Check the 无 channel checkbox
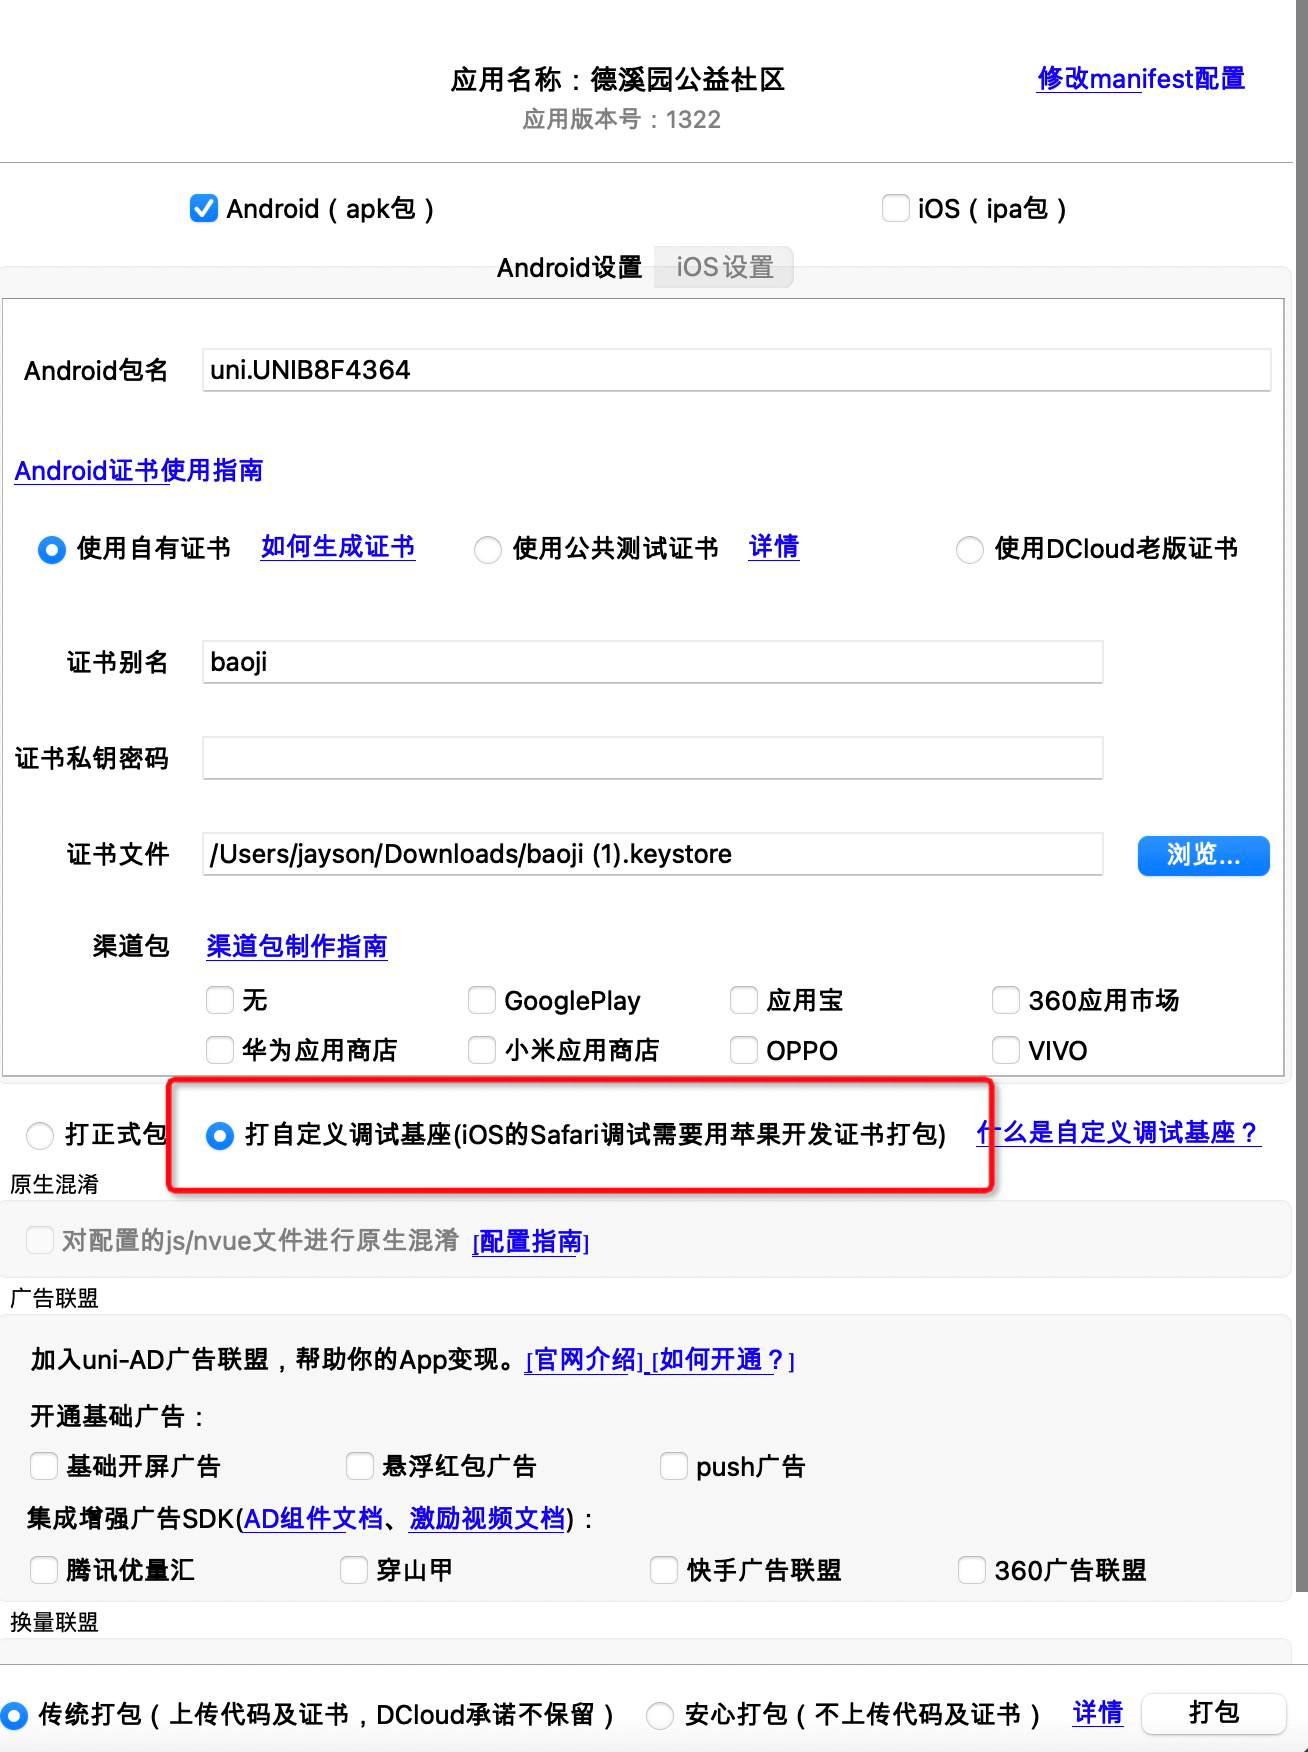This screenshot has width=1308, height=1752. (220, 999)
